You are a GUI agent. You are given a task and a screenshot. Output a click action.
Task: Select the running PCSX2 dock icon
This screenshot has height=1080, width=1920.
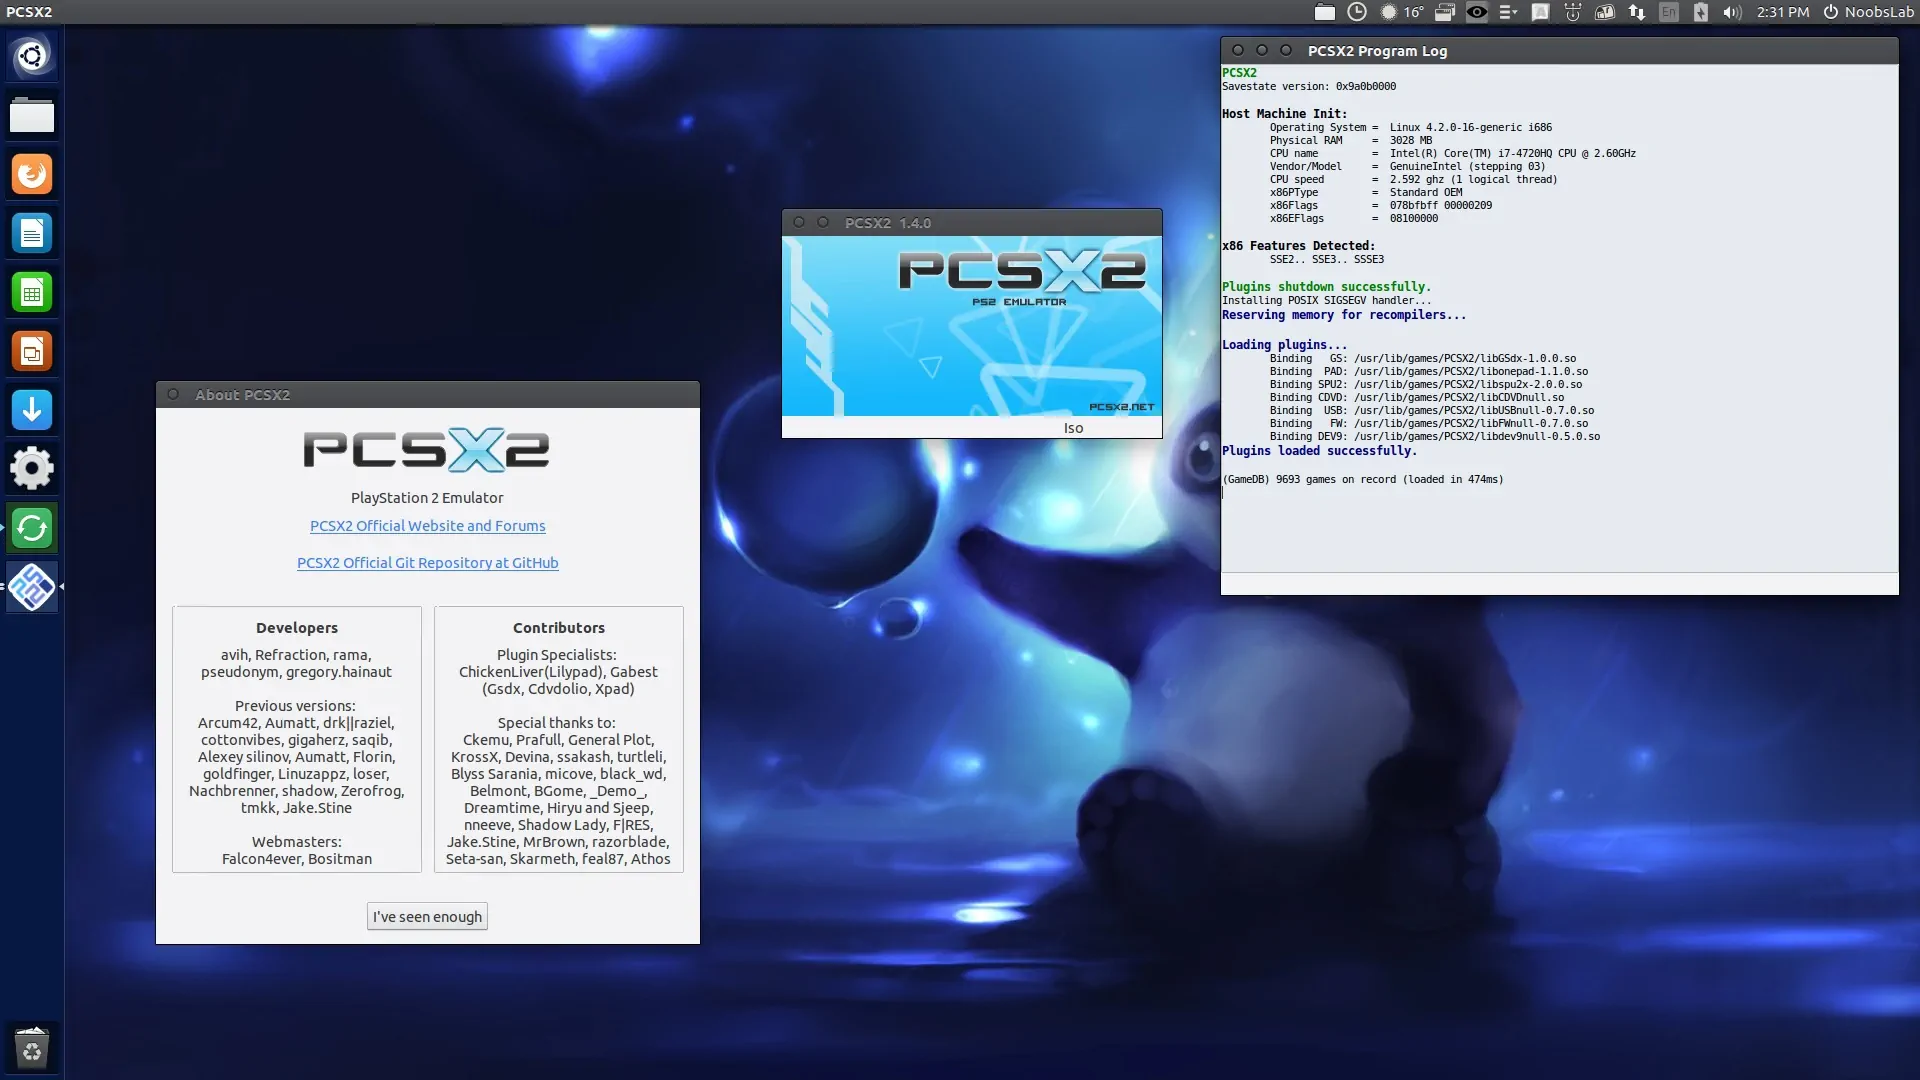(x=32, y=587)
